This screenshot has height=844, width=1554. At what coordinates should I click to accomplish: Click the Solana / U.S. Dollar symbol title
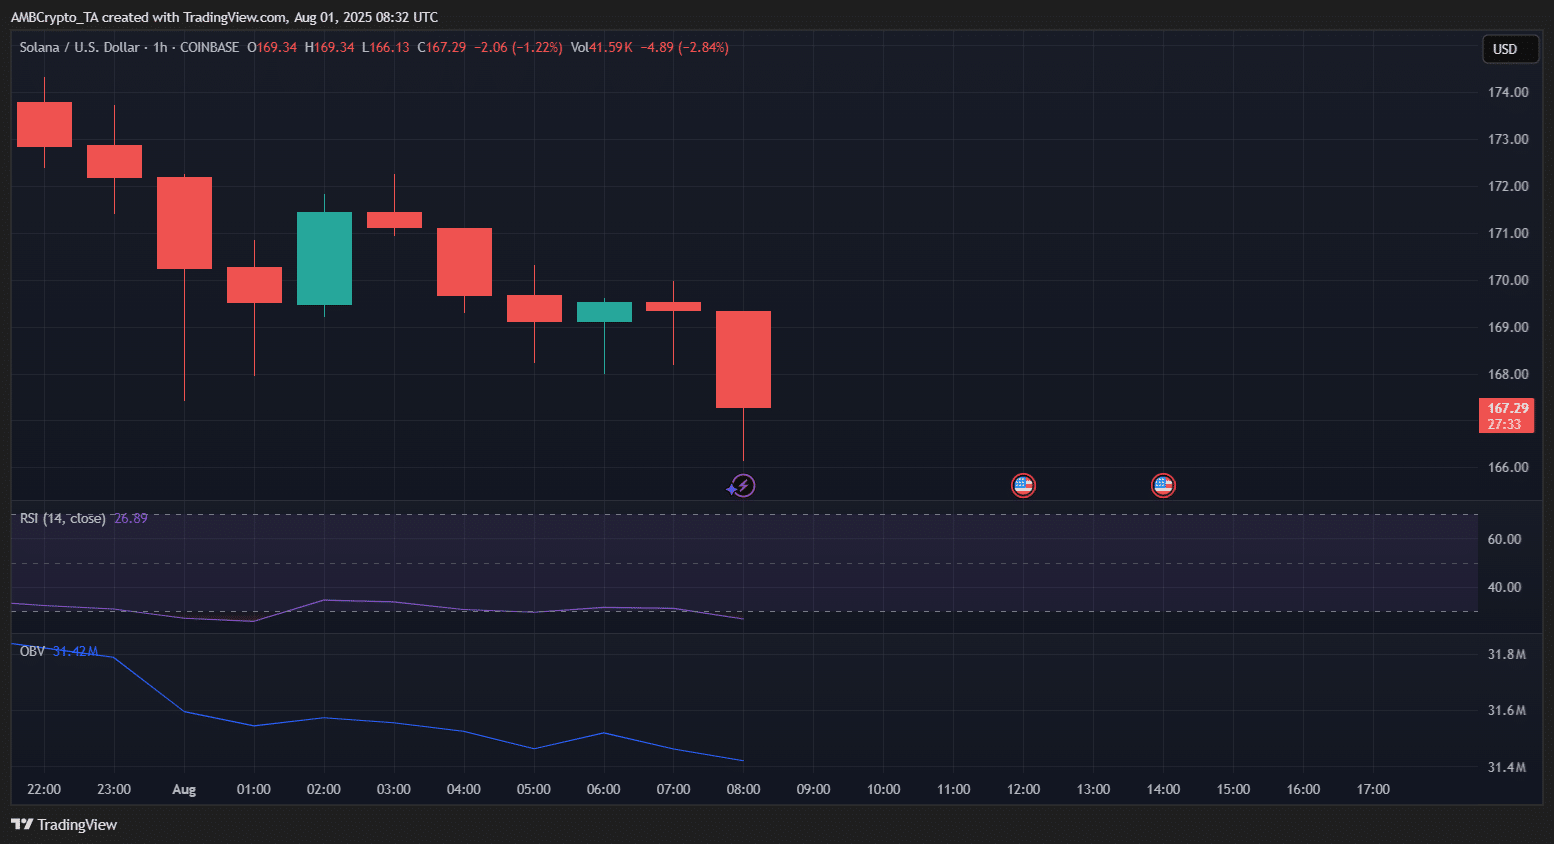pos(79,47)
